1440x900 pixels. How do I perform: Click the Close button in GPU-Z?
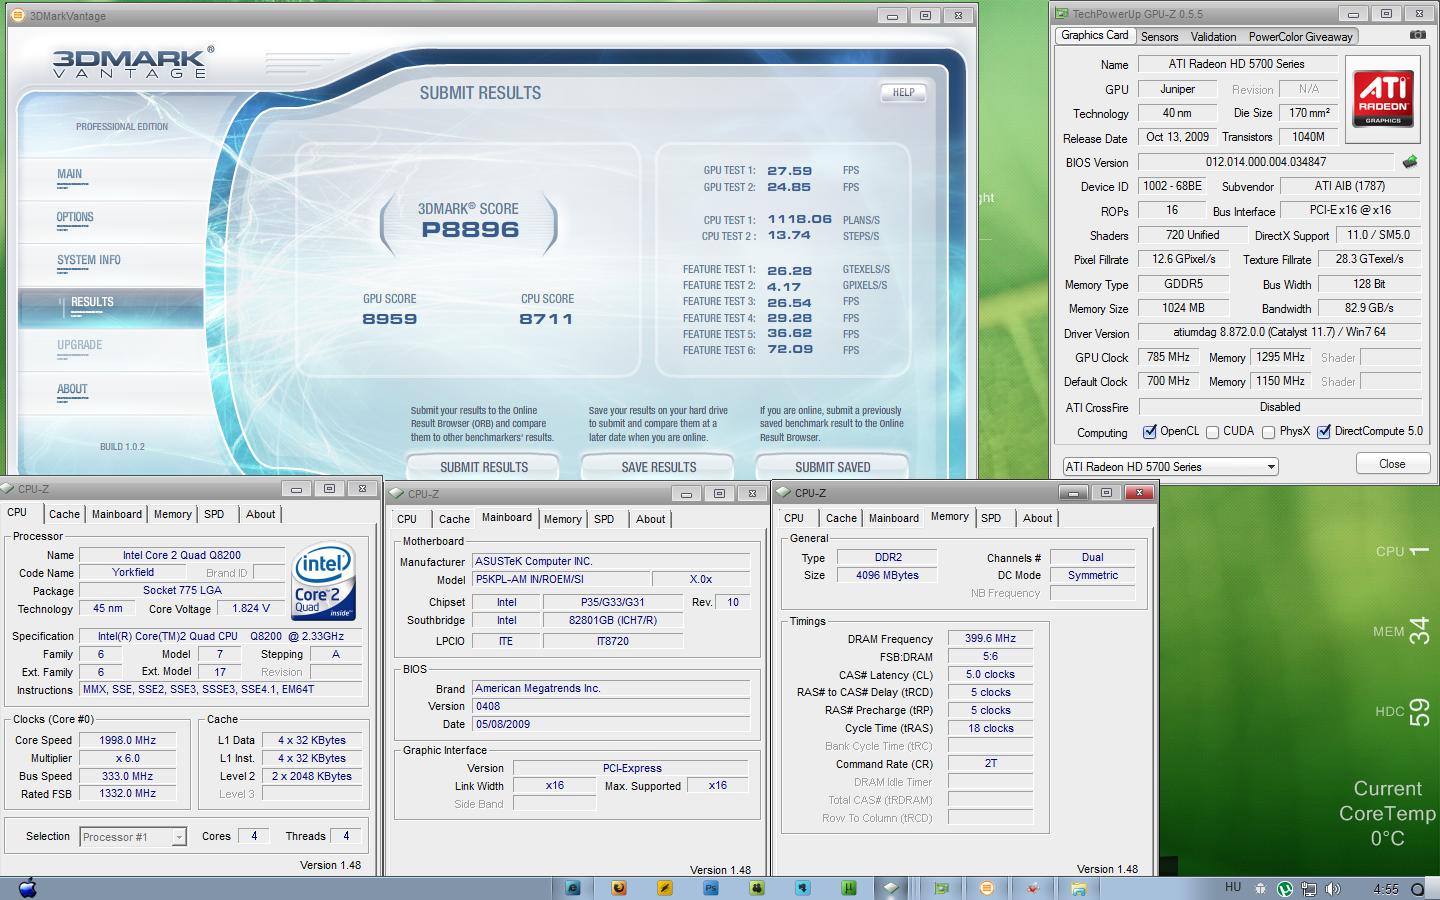pyautogui.click(x=1391, y=464)
